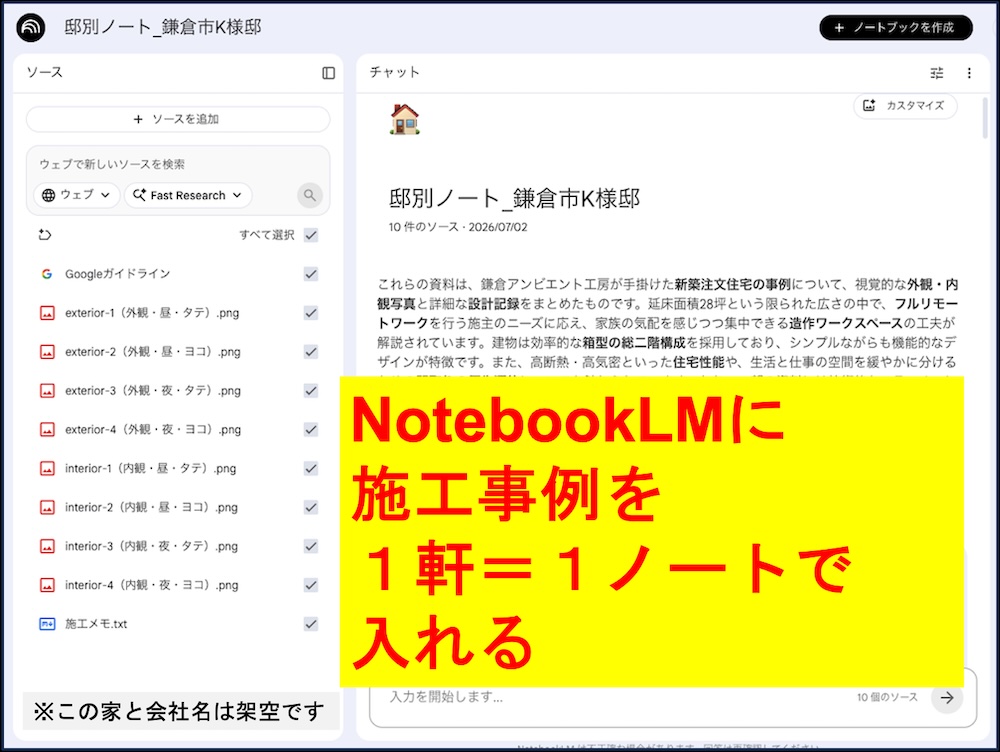Click the チャット panel heading
The width and height of the screenshot is (1000, 752).
pos(395,72)
